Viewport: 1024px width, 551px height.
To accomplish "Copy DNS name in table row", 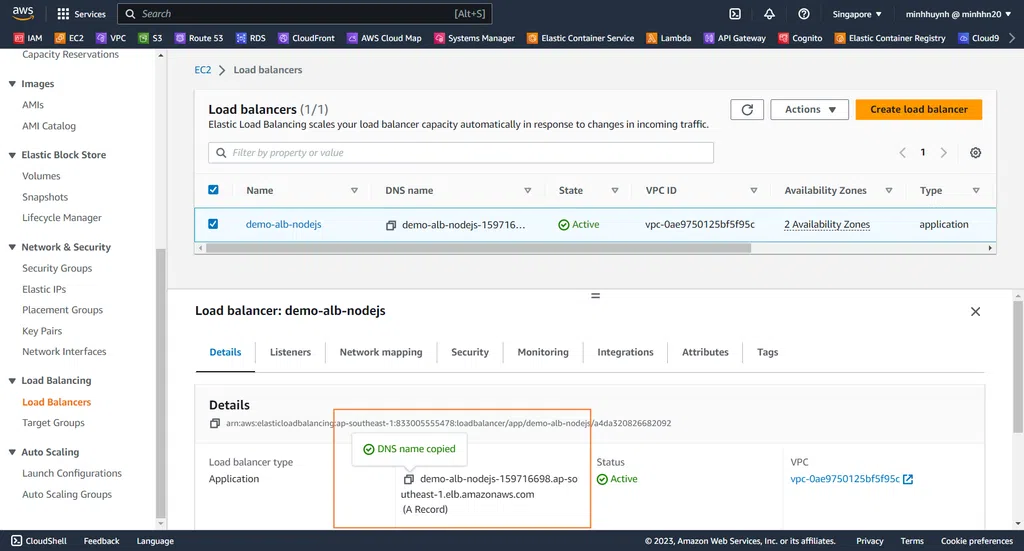I will click(391, 225).
